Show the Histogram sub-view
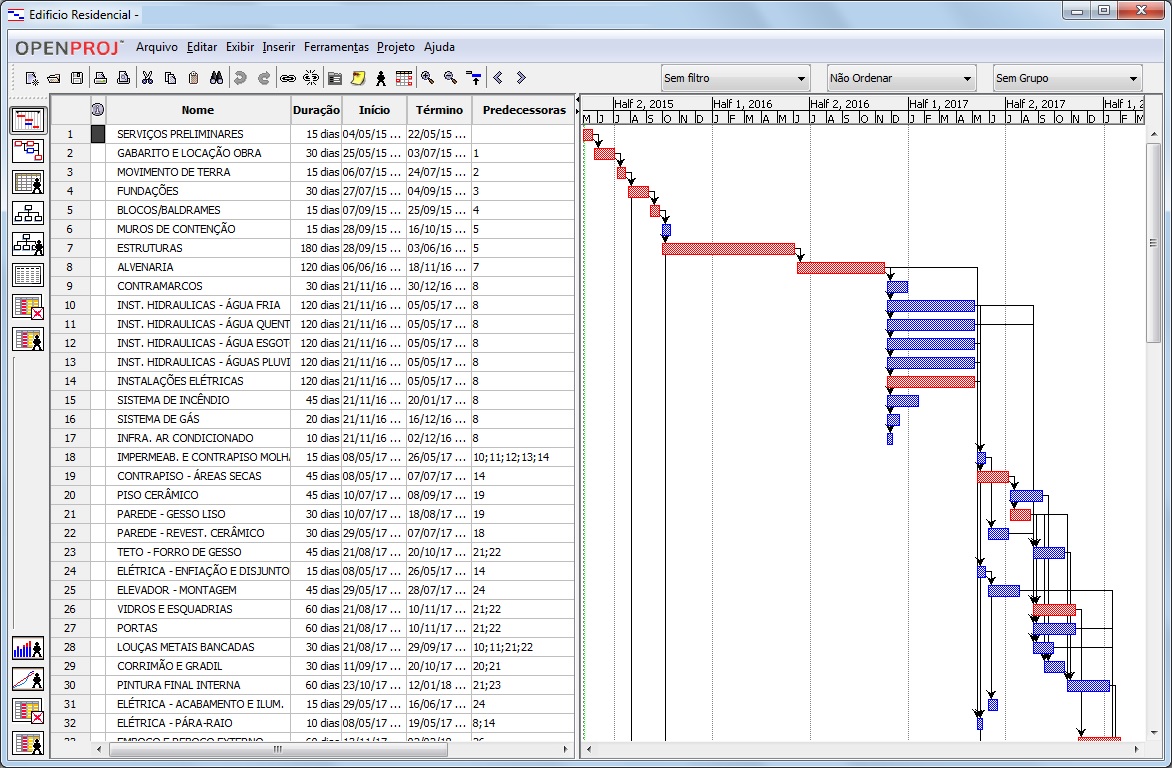This screenshot has width=1172, height=768. tap(28, 648)
